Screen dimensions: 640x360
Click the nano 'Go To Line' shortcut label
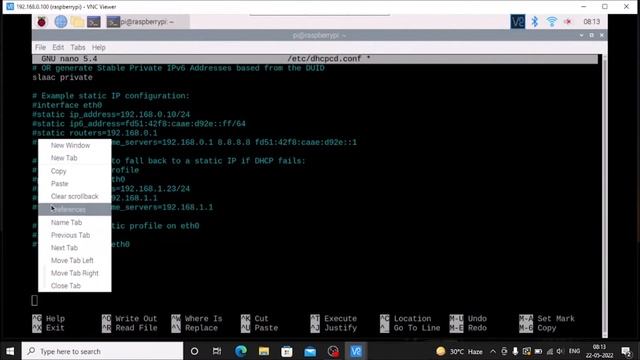pos(417,328)
